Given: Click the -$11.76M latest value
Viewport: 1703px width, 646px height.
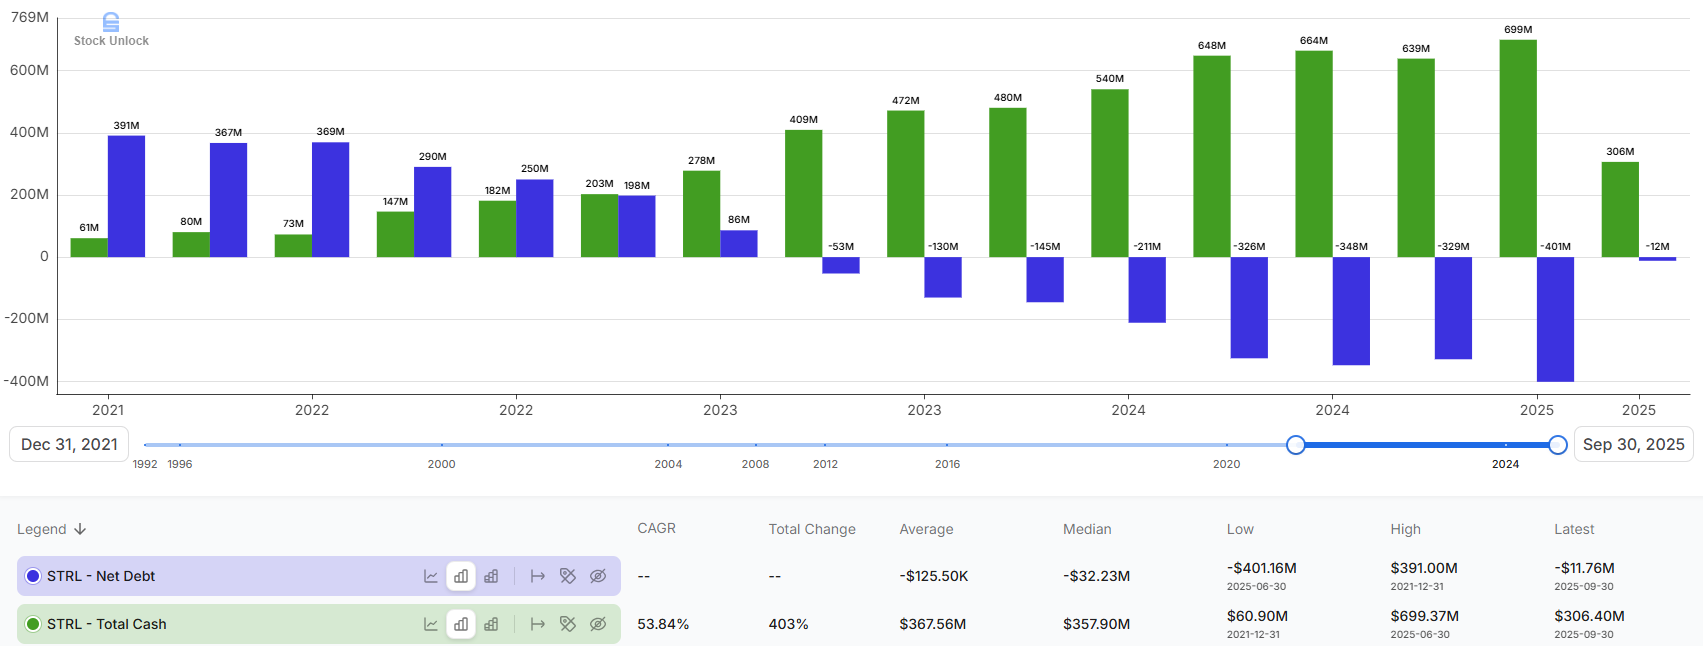Looking at the screenshot, I should point(1584,568).
